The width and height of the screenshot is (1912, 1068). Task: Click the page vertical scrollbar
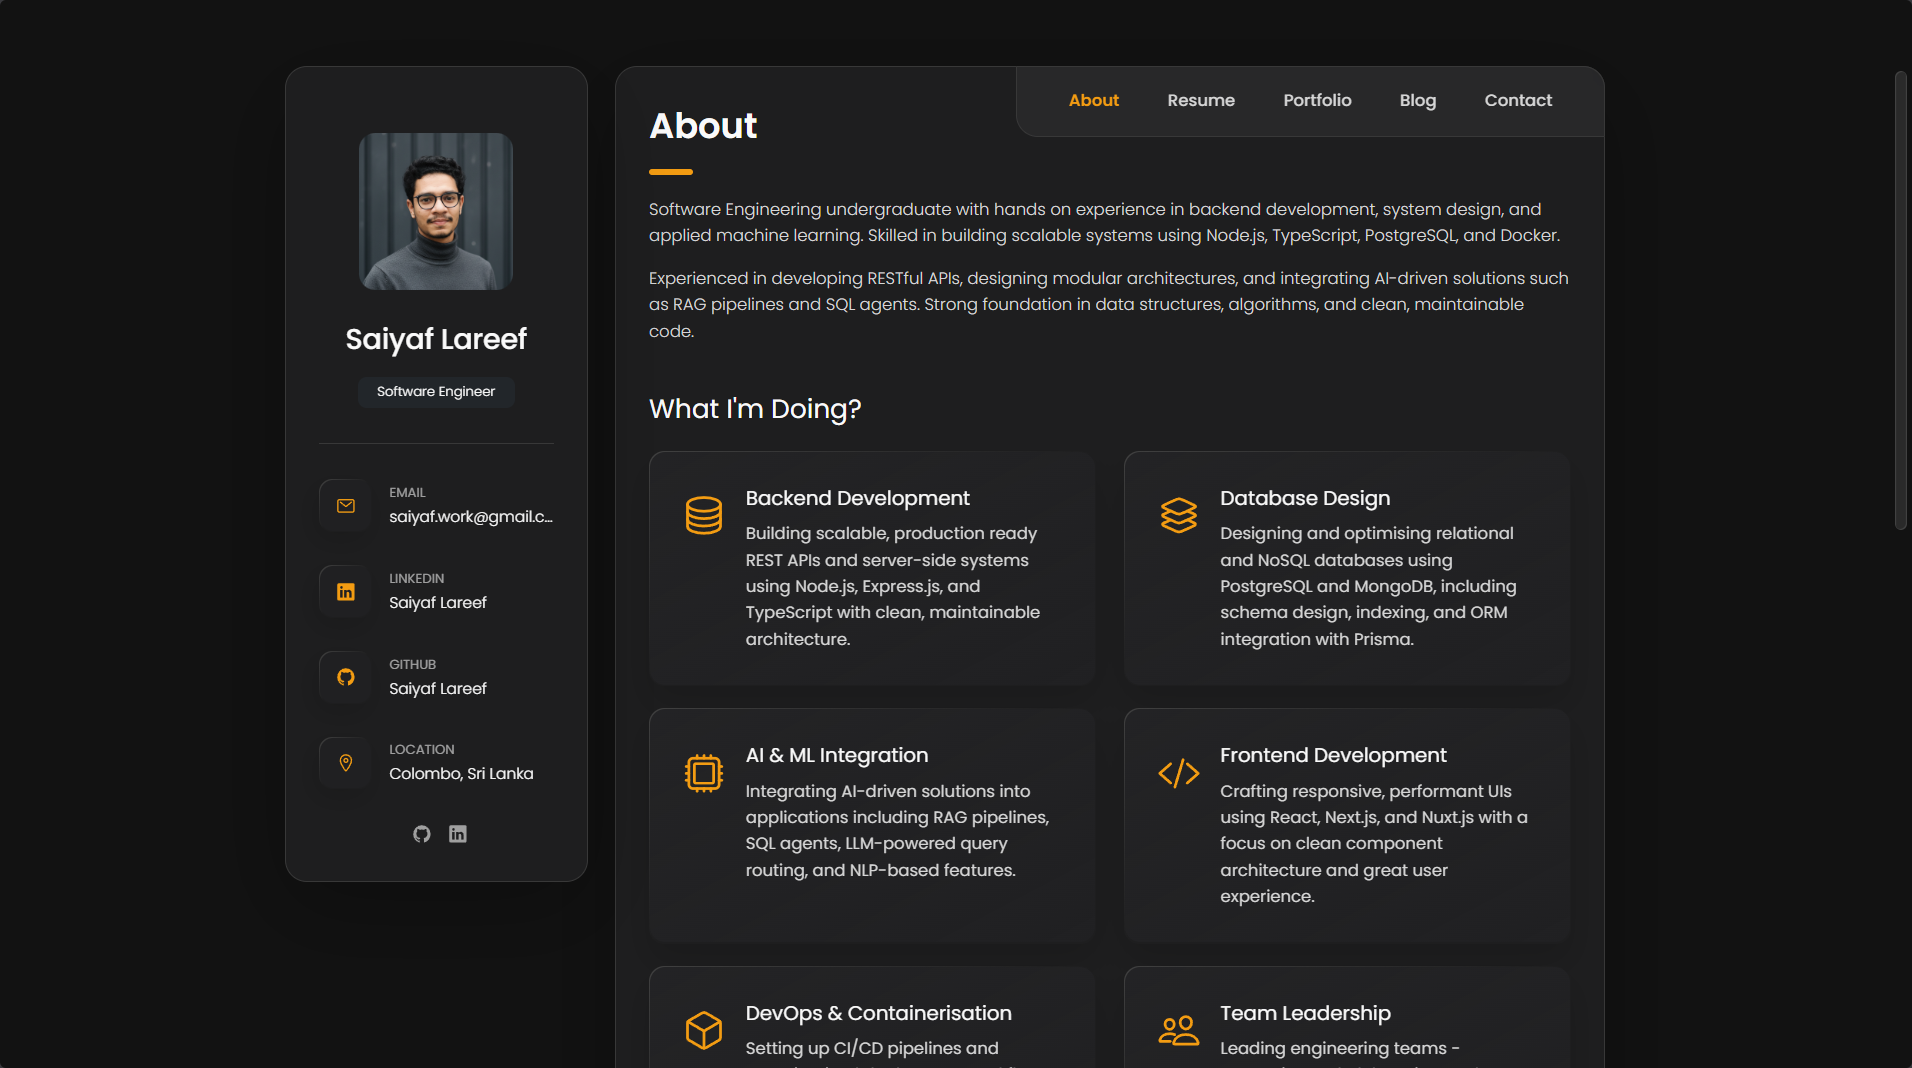pyautogui.click(x=1900, y=300)
